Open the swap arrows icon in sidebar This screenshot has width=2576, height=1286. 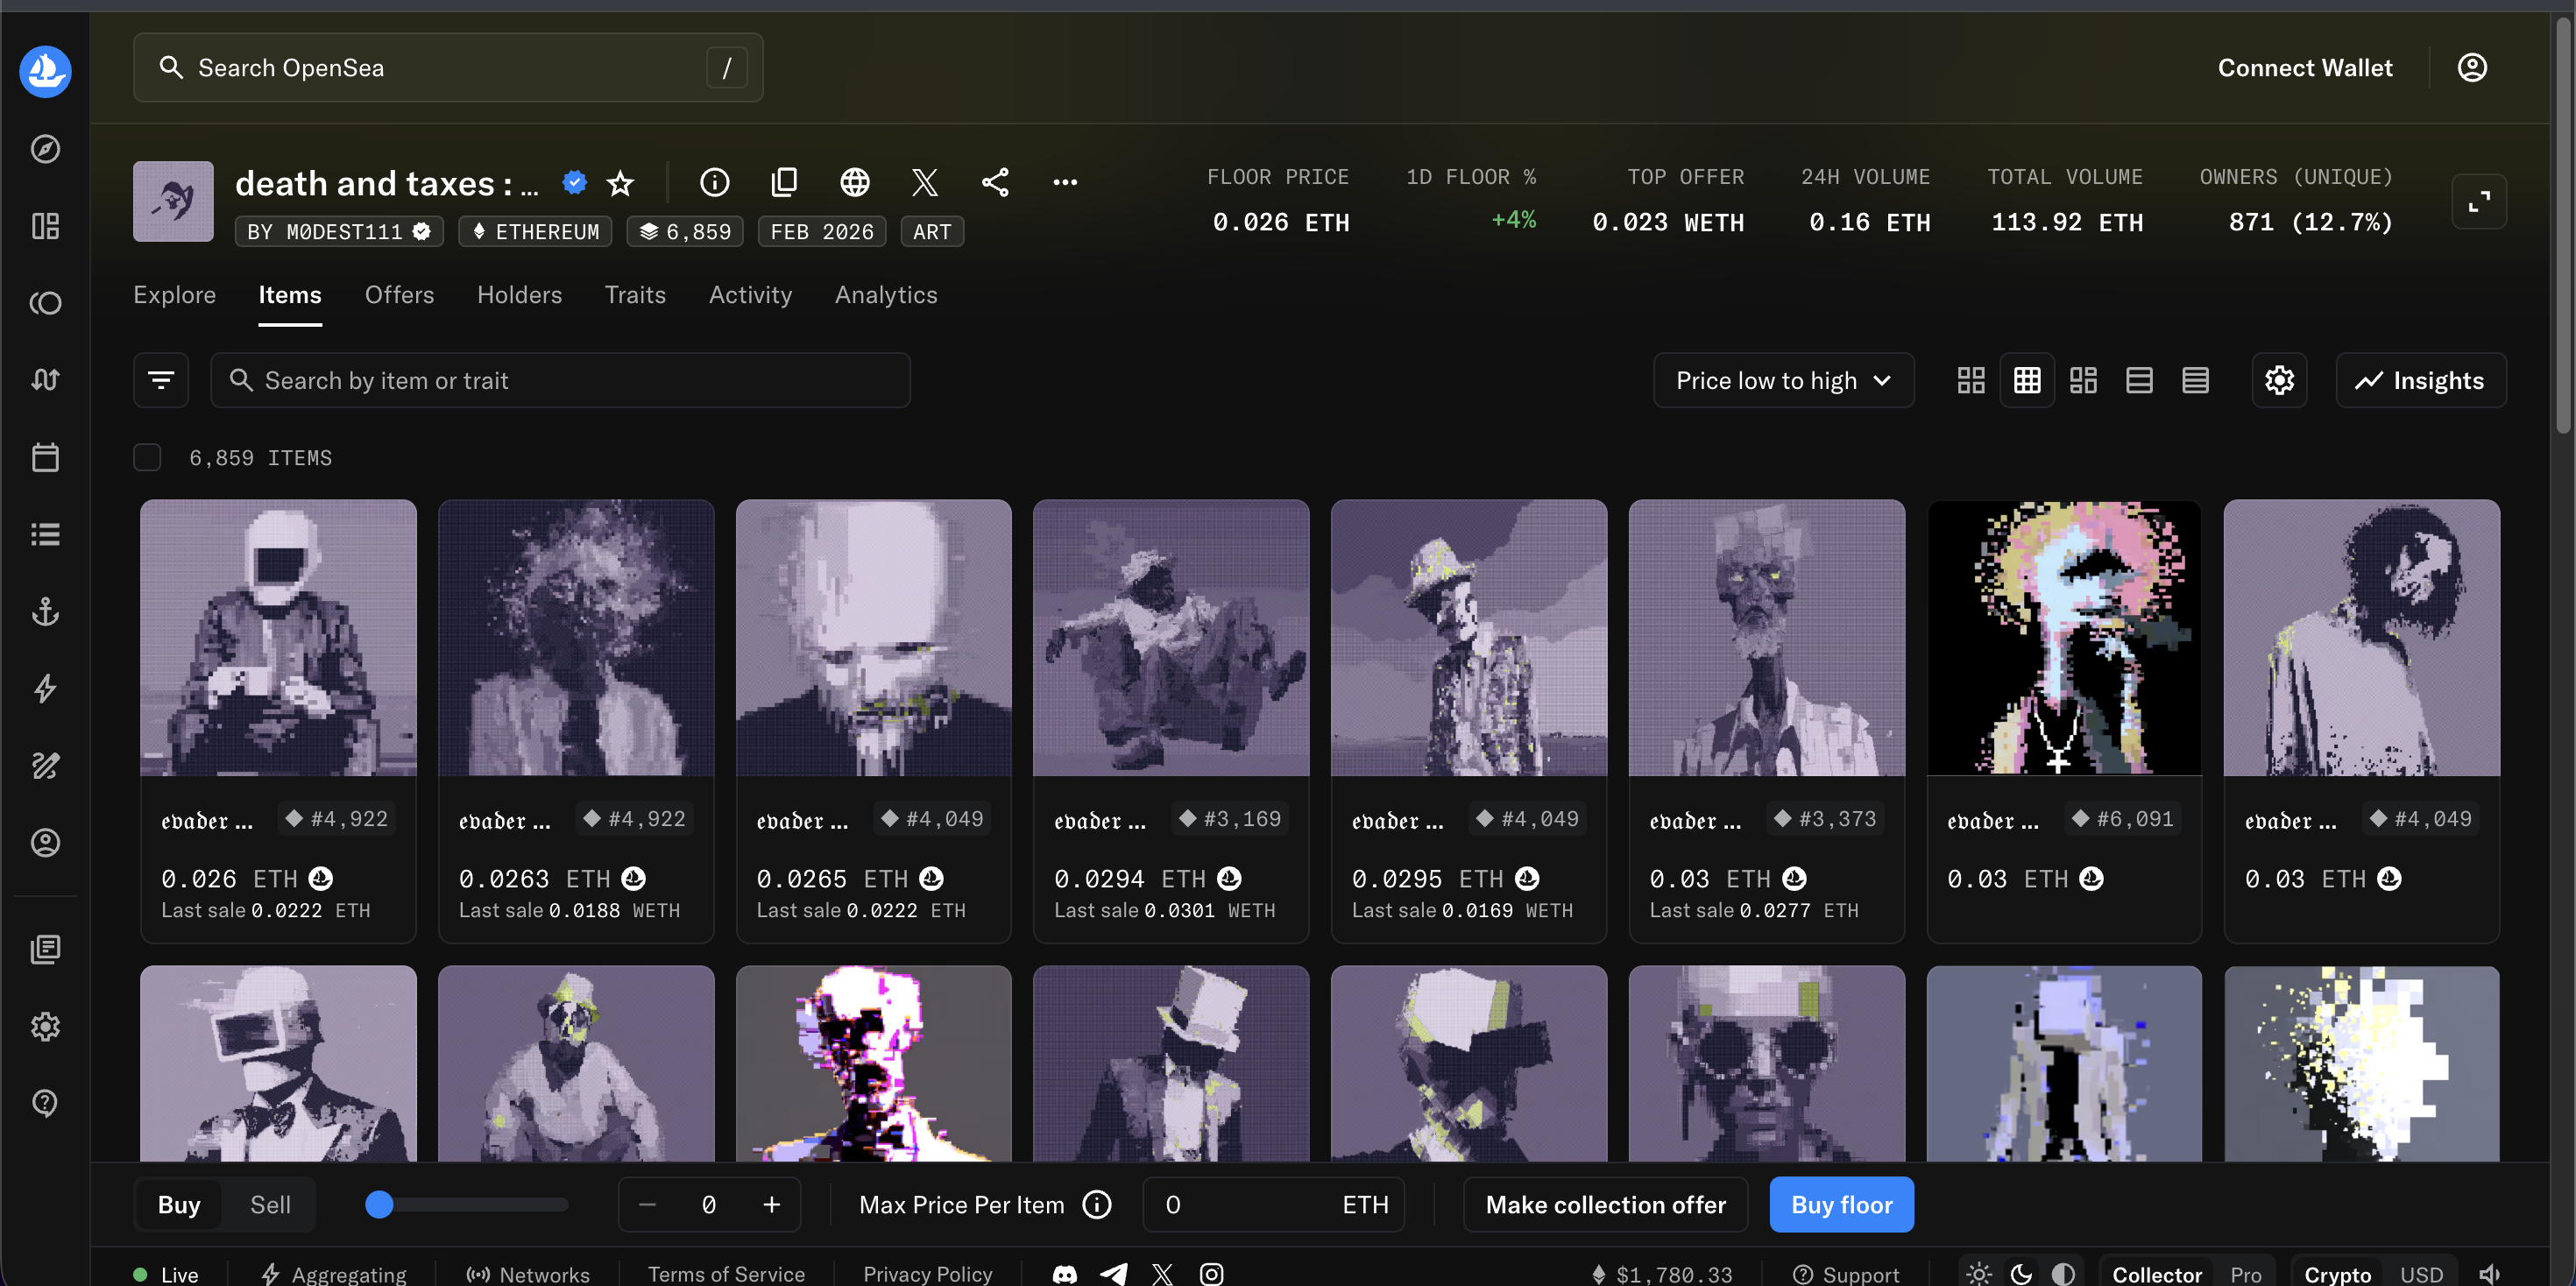tap(45, 380)
